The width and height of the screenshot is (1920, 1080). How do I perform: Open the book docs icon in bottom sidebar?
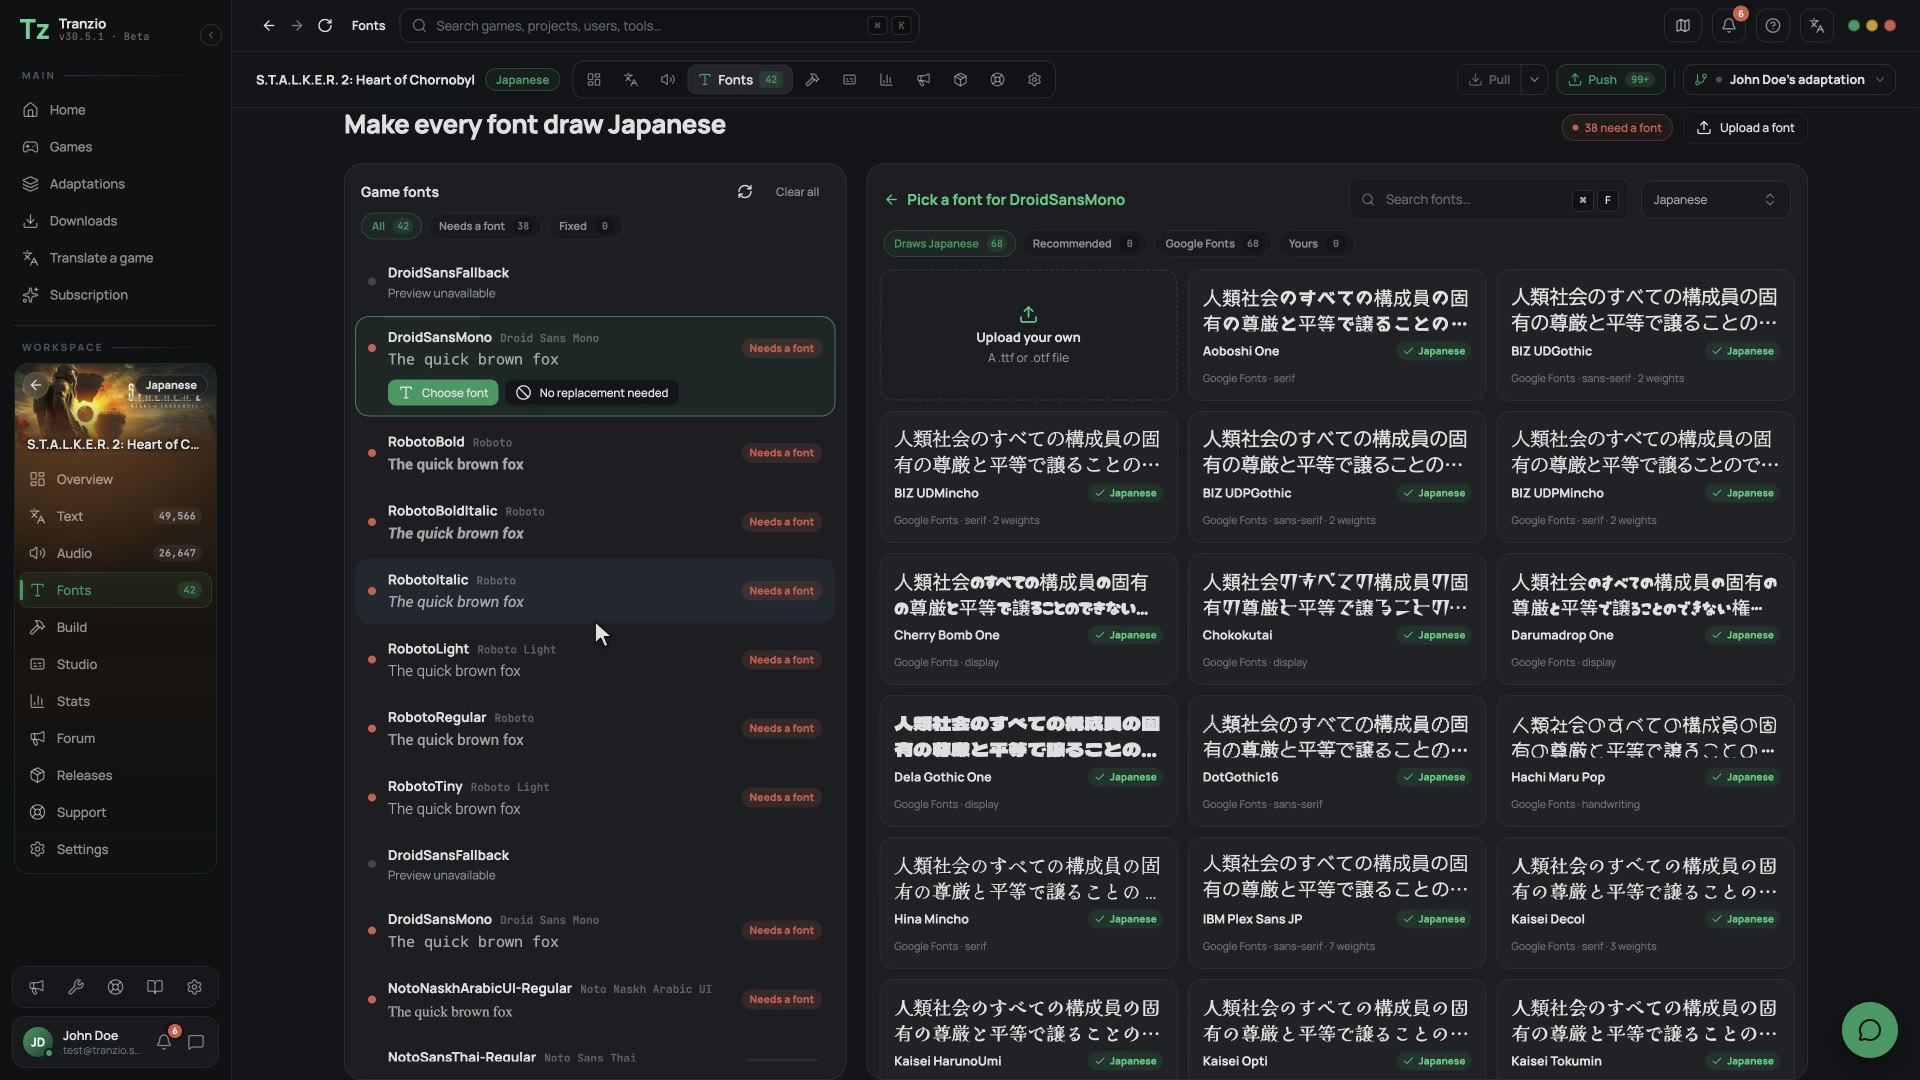pos(155,987)
